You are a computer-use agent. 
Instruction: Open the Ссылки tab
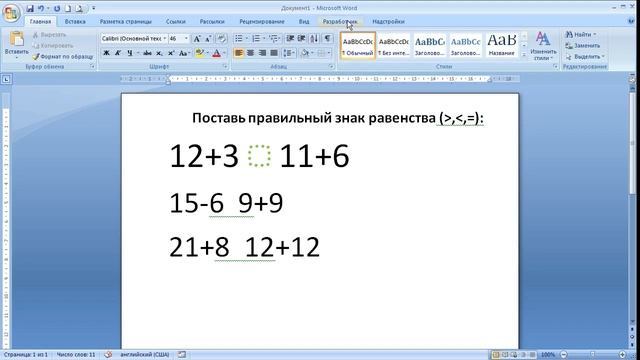click(176, 21)
